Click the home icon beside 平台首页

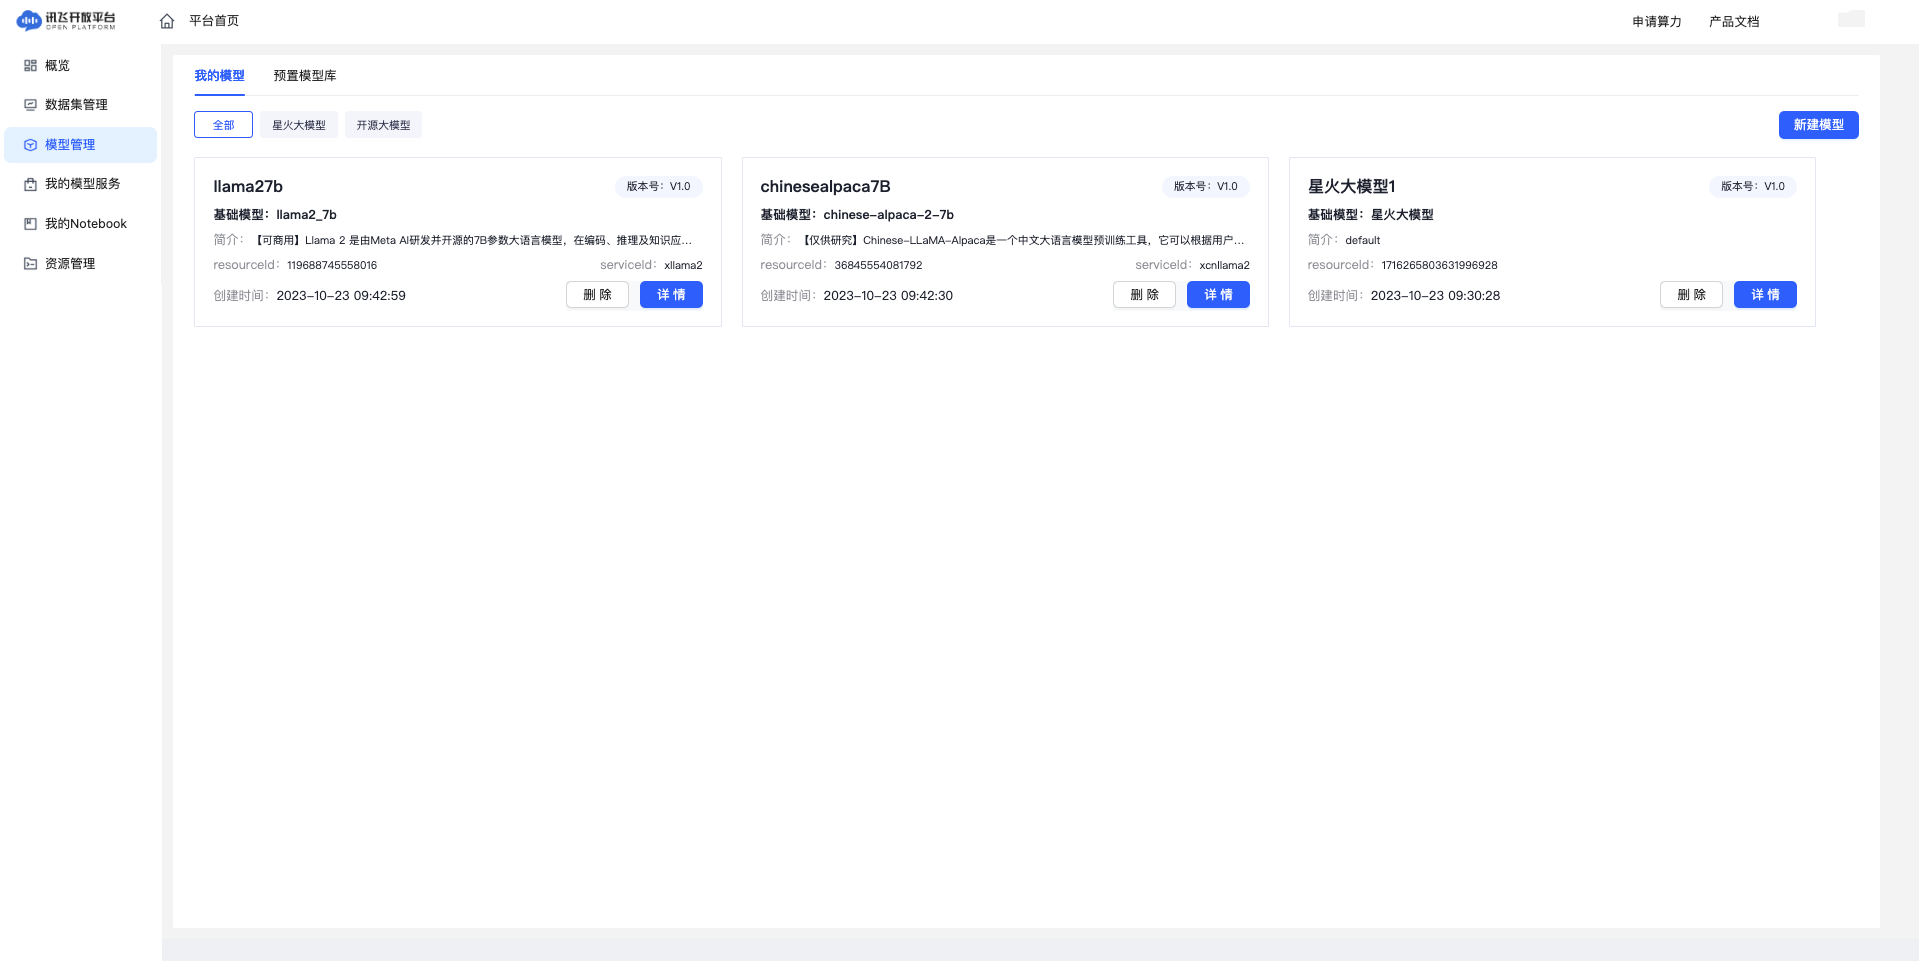167,21
